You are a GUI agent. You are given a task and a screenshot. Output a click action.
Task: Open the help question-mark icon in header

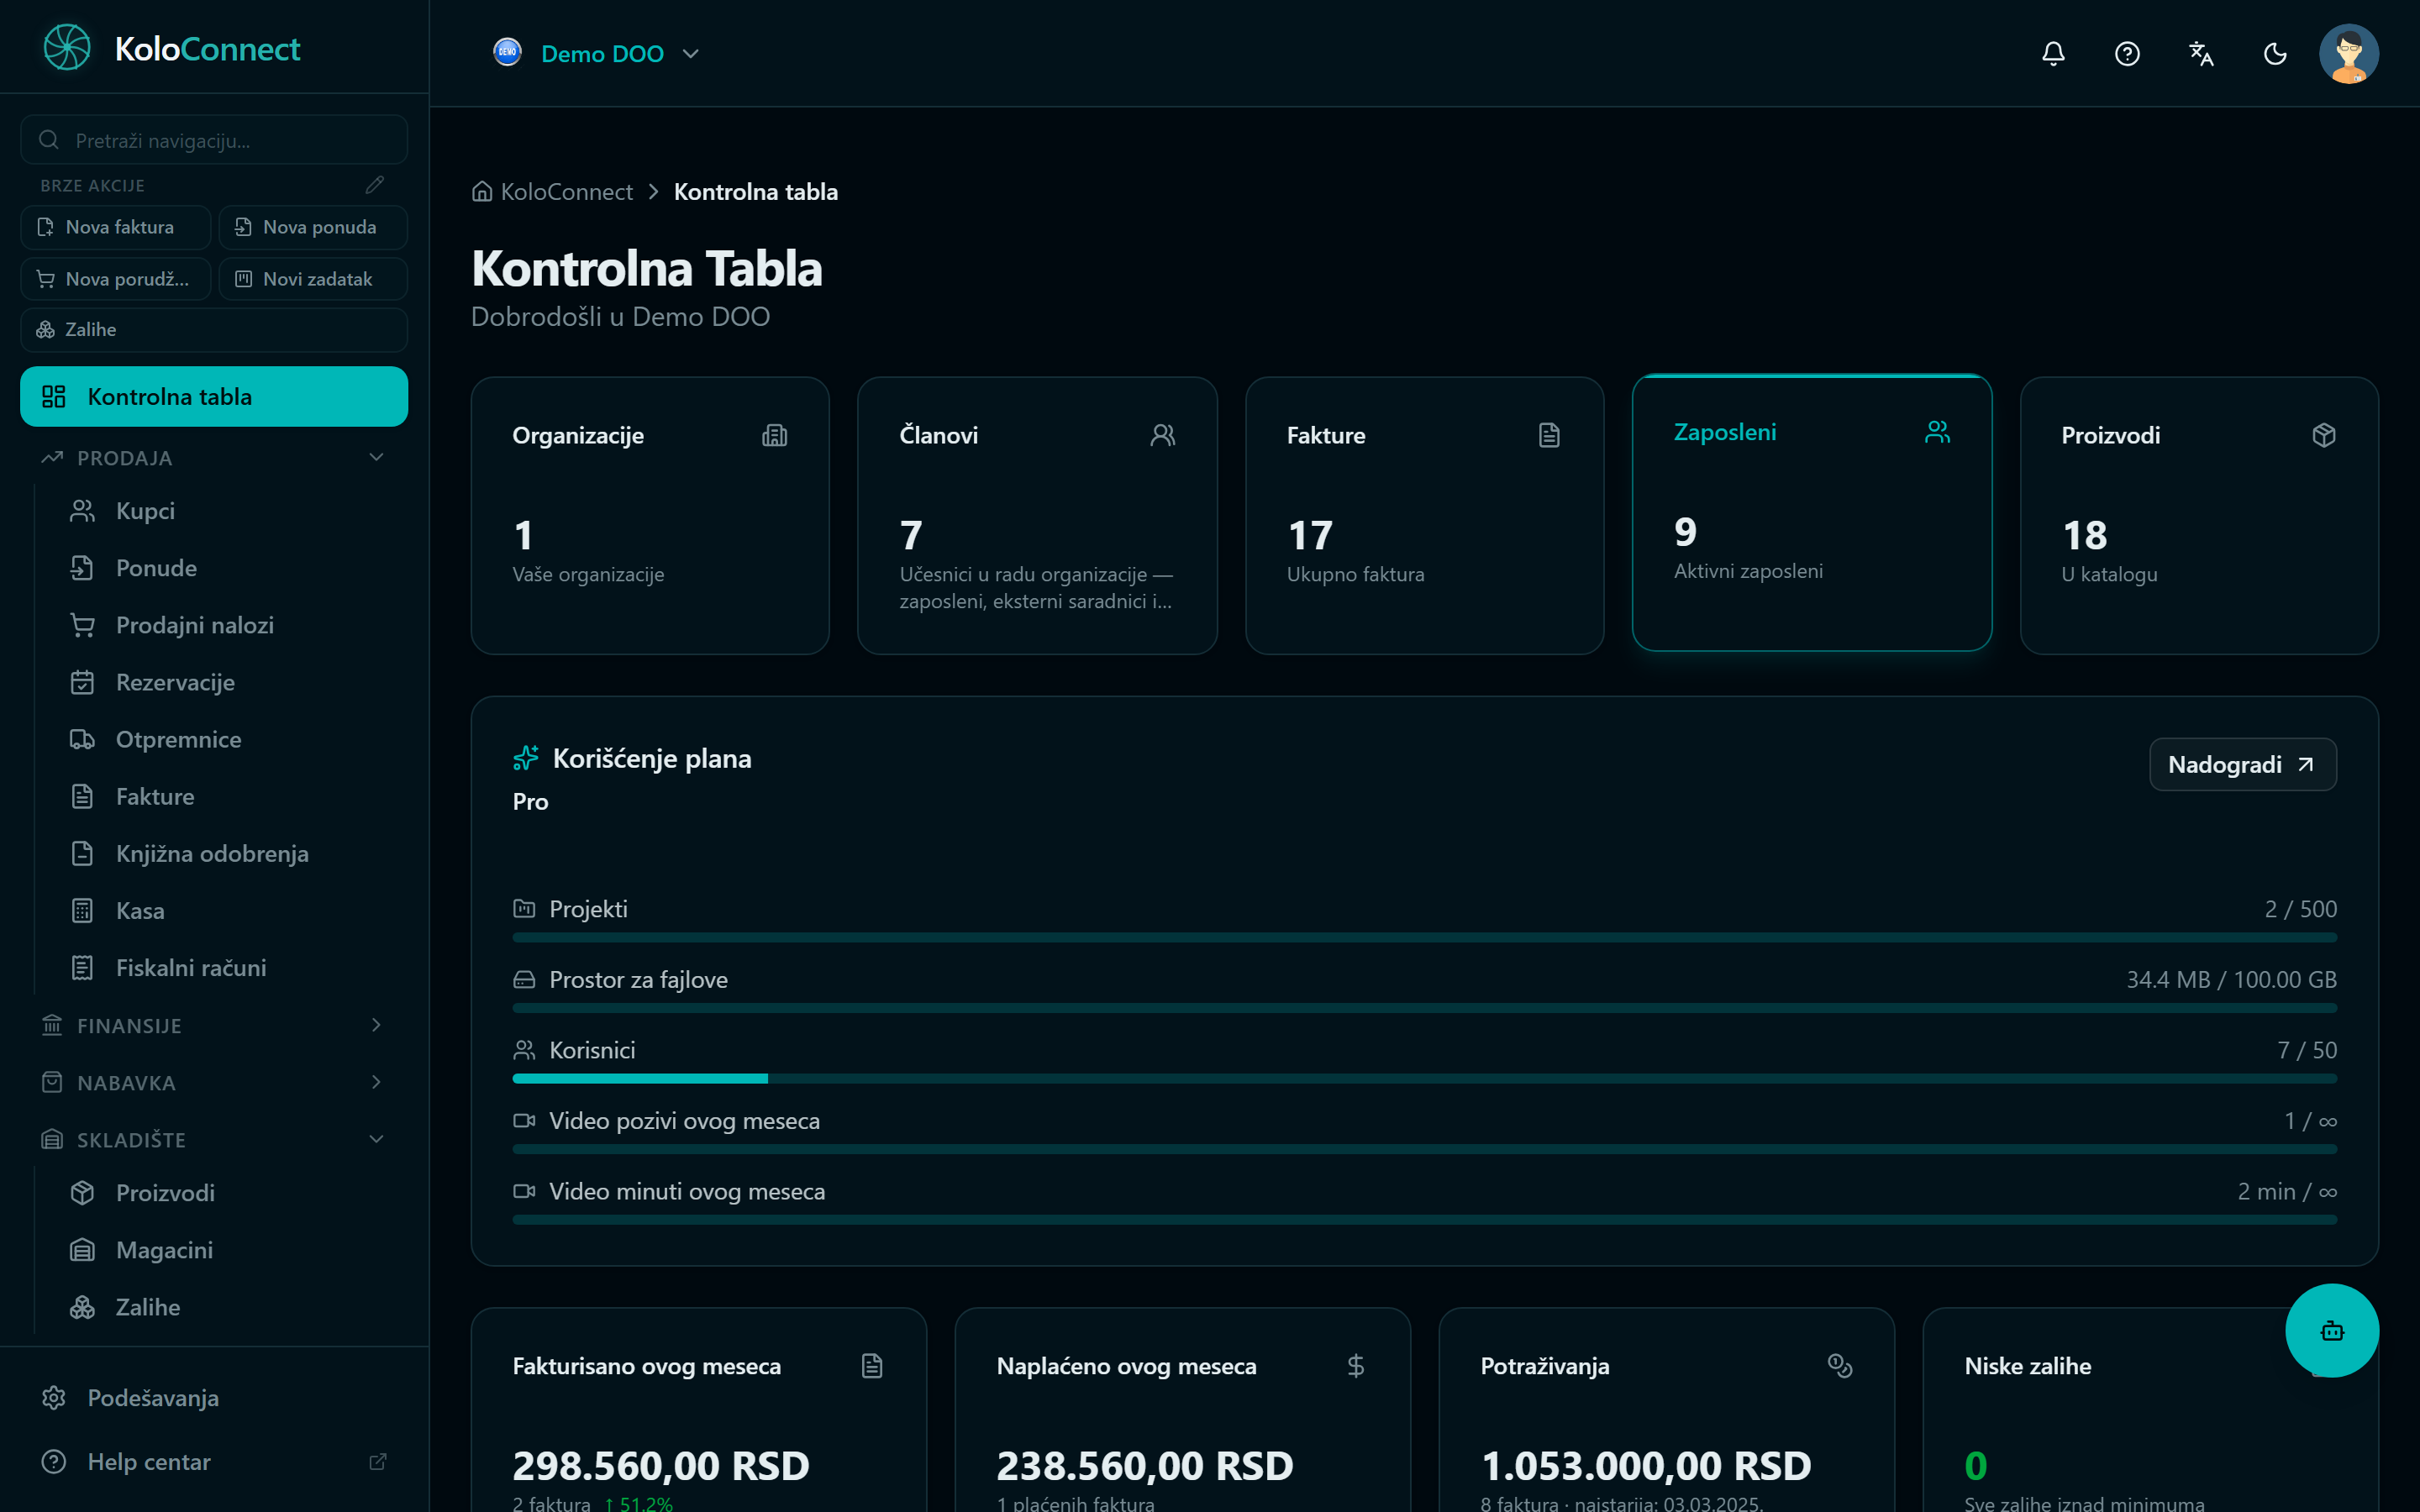[x=2127, y=54]
